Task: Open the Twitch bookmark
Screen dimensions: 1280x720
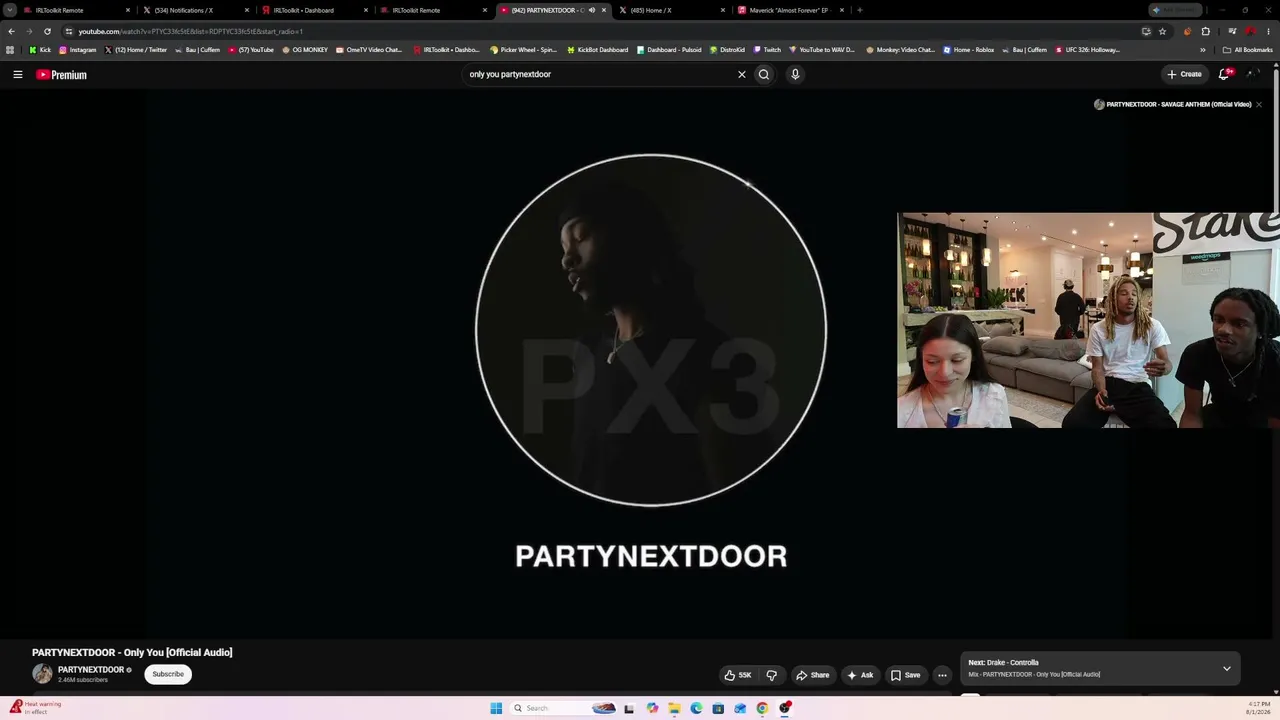Action: coord(767,50)
